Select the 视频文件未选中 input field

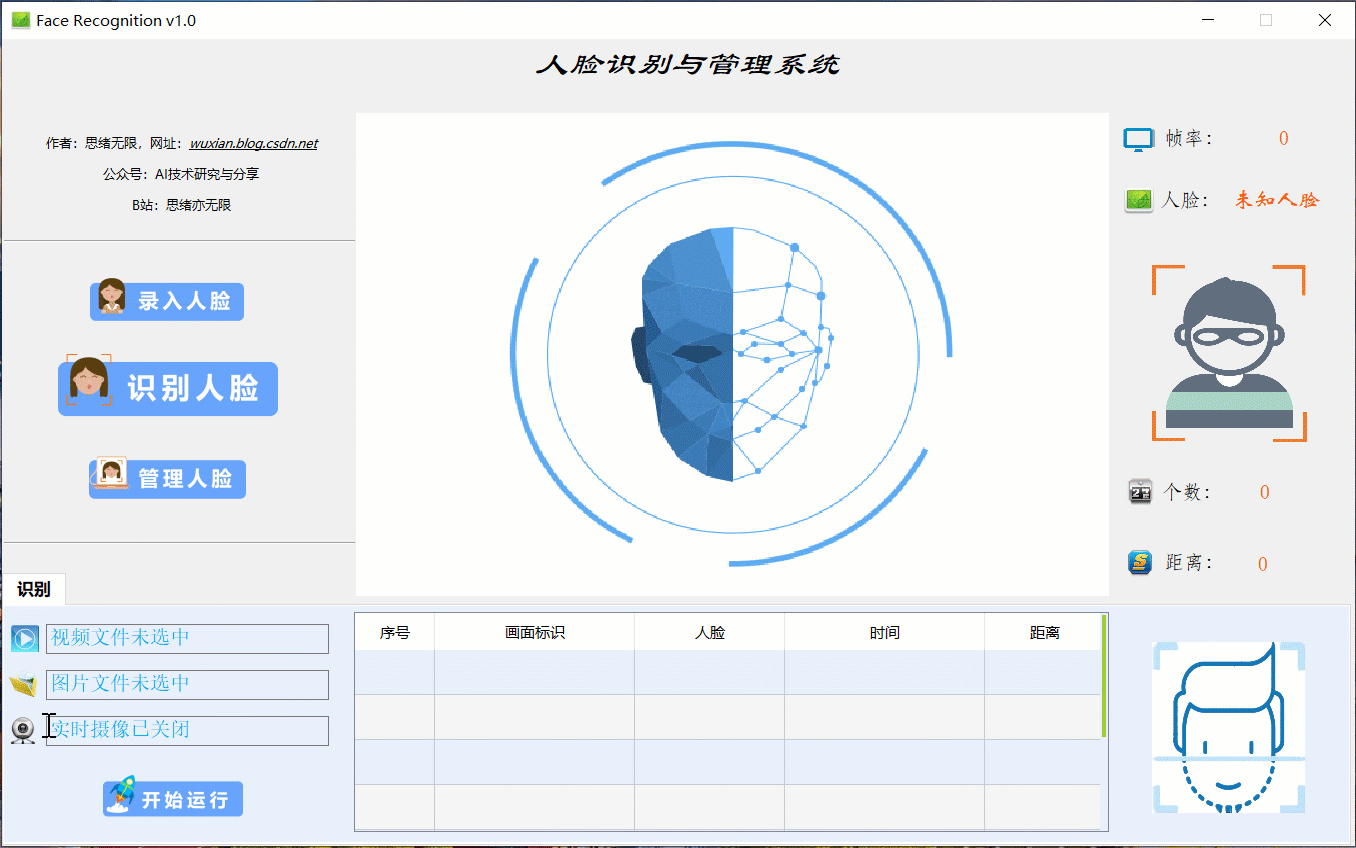pyautogui.click(x=187, y=638)
